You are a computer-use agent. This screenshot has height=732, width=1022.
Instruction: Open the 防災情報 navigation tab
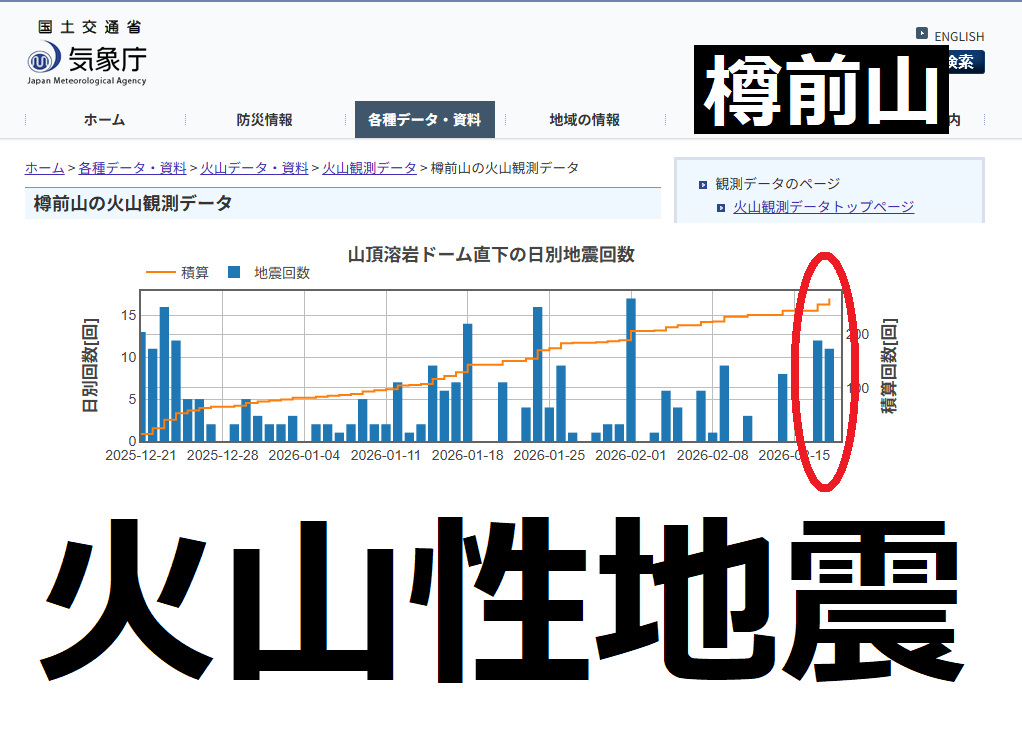pos(265,120)
